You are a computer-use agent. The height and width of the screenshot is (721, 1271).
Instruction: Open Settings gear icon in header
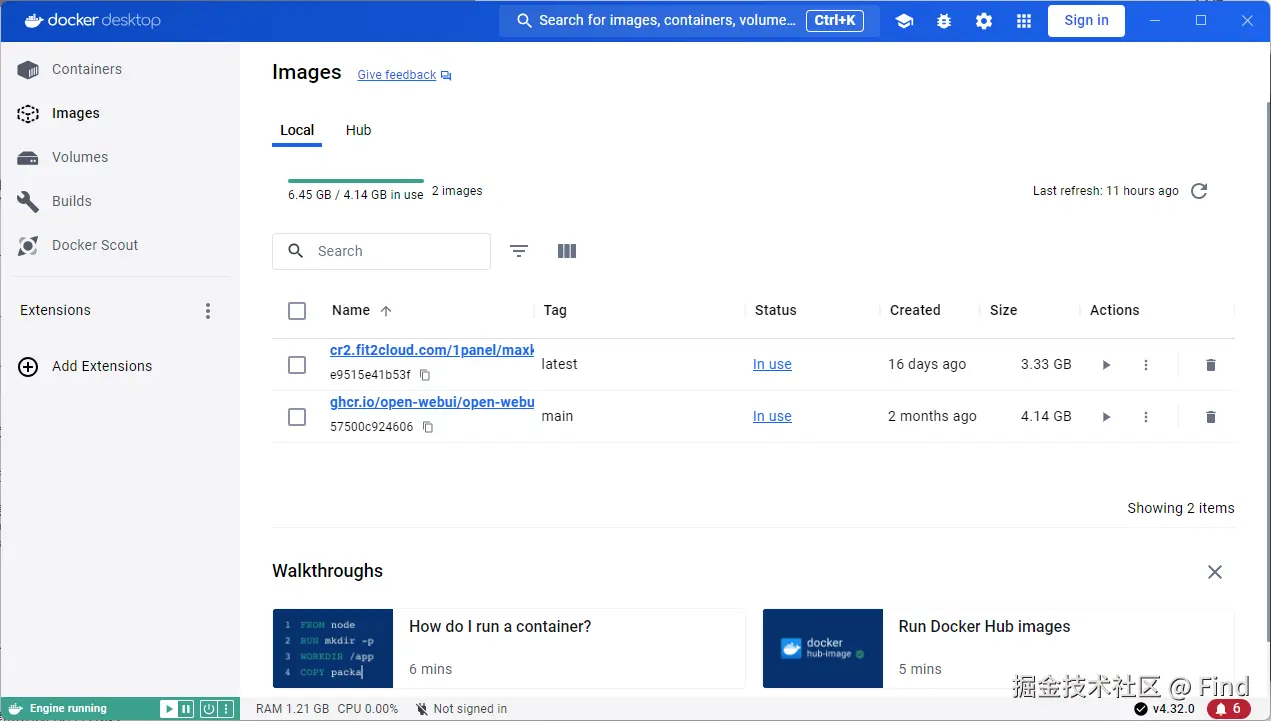click(984, 21)
